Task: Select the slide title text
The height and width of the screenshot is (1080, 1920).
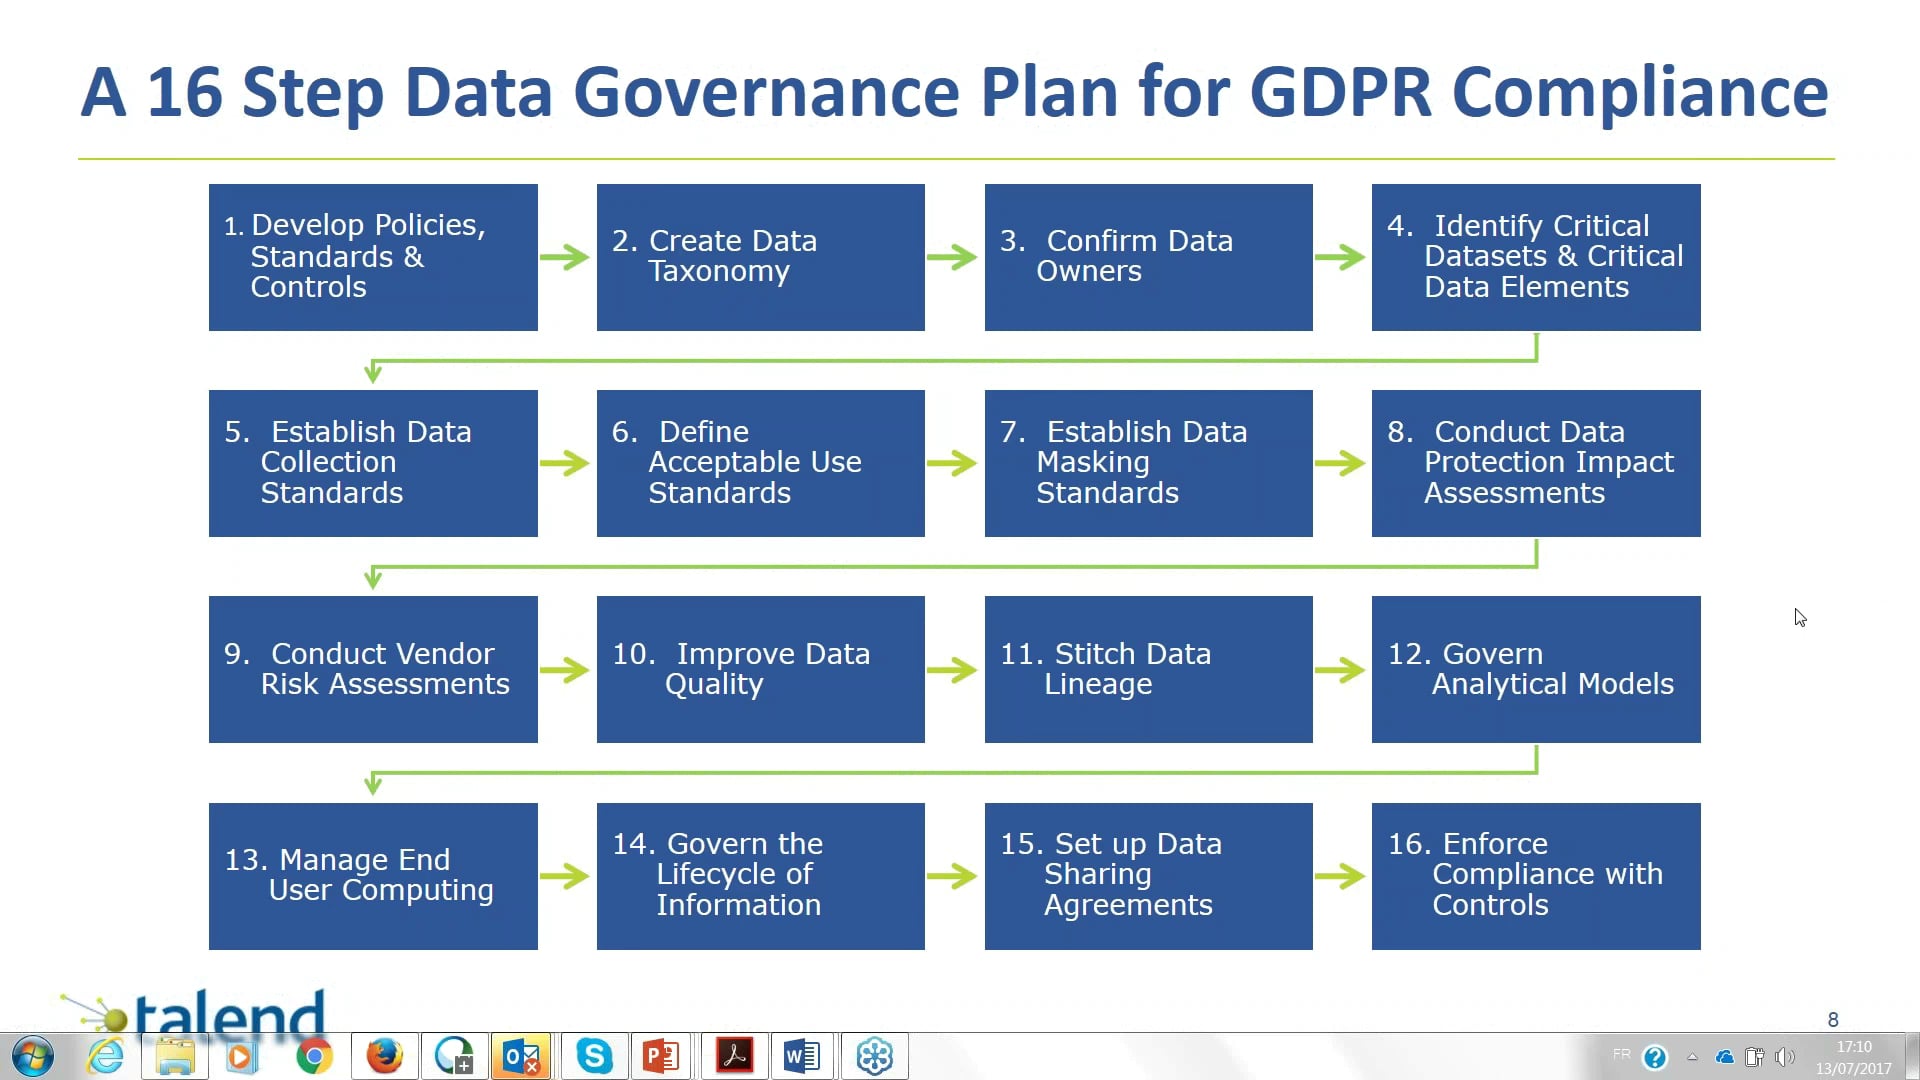Action: pos(955,92)
